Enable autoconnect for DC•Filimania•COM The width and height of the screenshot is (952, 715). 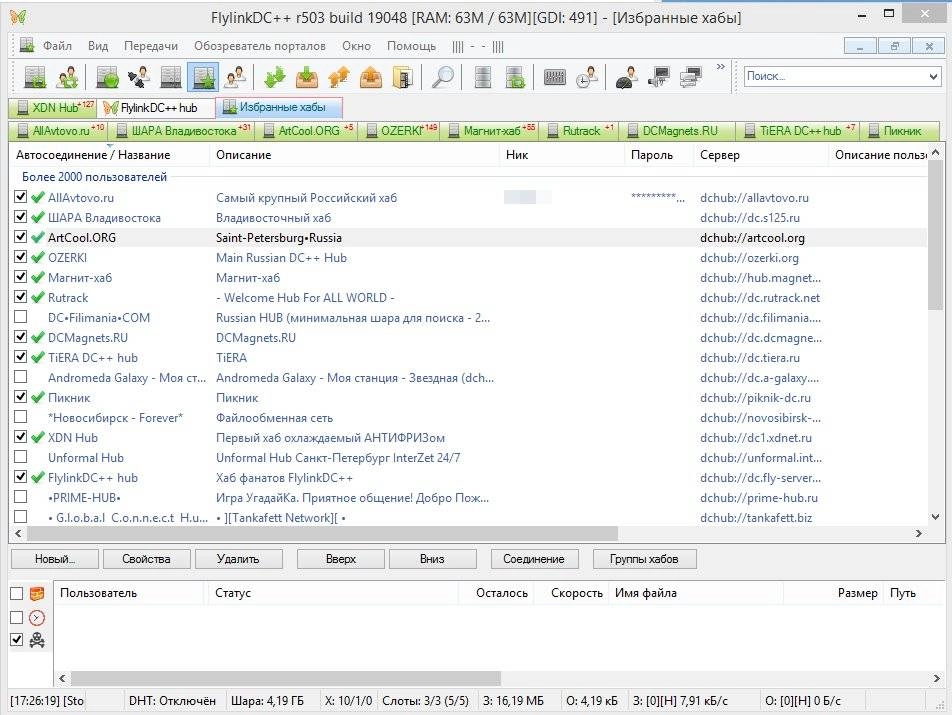coord(21,317)
